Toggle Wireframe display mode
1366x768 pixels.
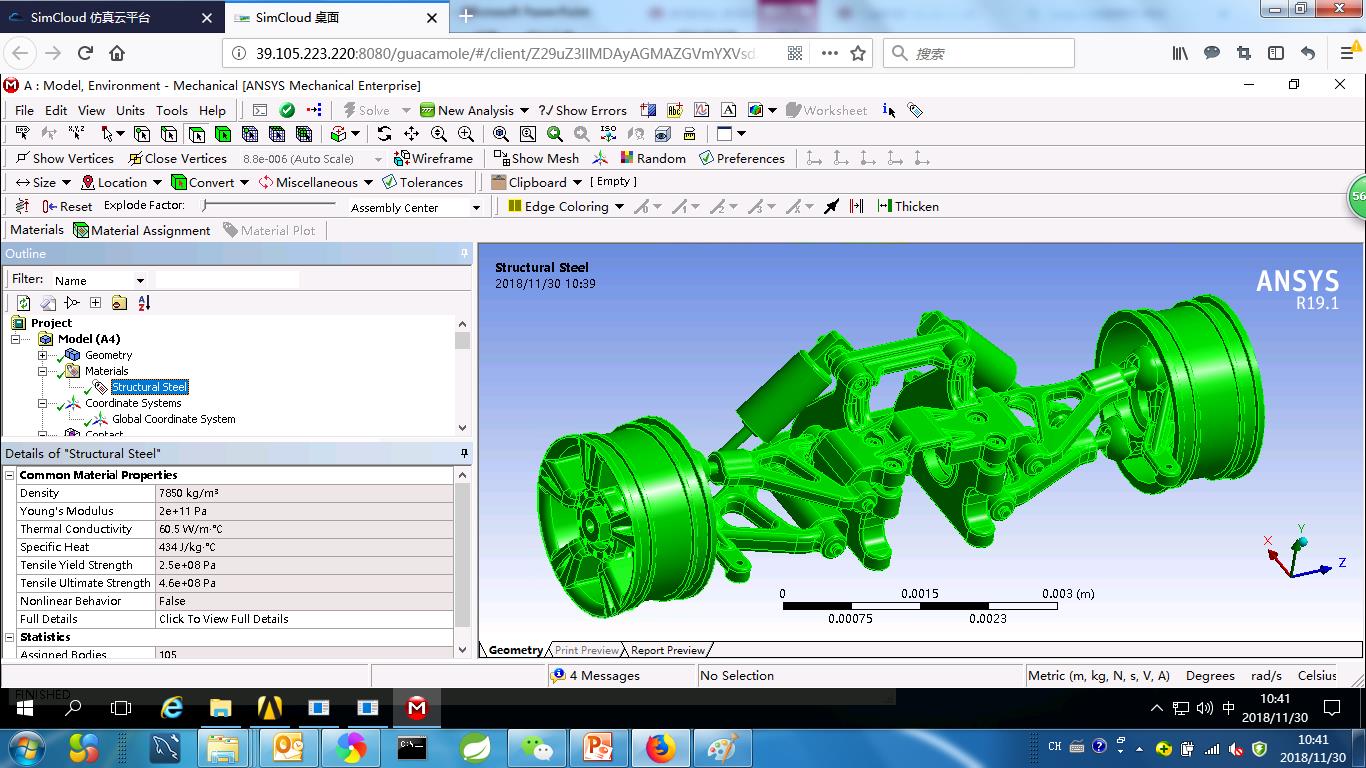[x=433, y=158]
